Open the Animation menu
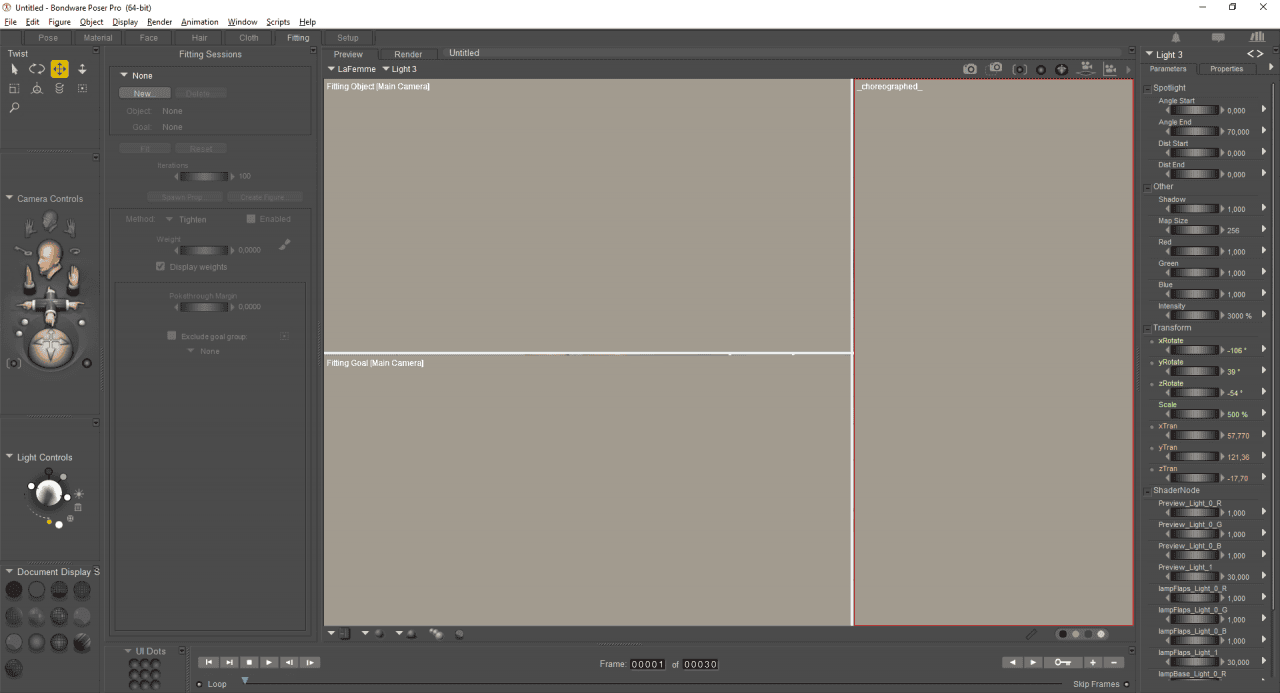Viewport: 1280px width, 693px height. [199, 21]
